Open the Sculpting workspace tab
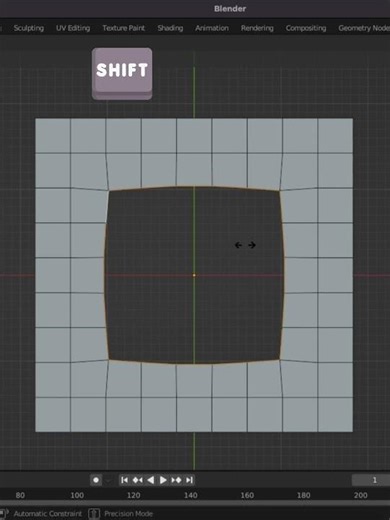The width and height of the screenshot is (390, 520). (x=29, y=28)
